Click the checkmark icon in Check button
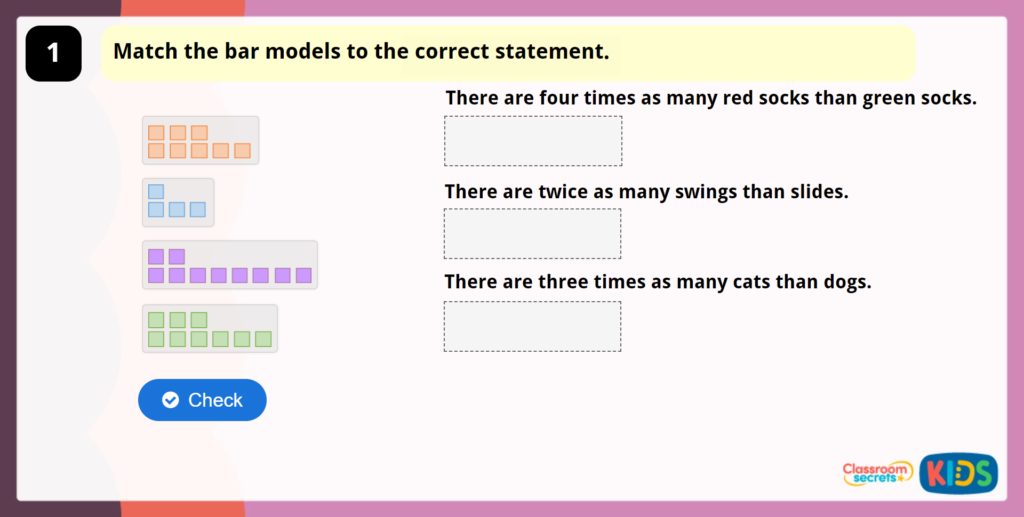Image resolution: width=1024 pixels, height=517 pixels. 171,400
